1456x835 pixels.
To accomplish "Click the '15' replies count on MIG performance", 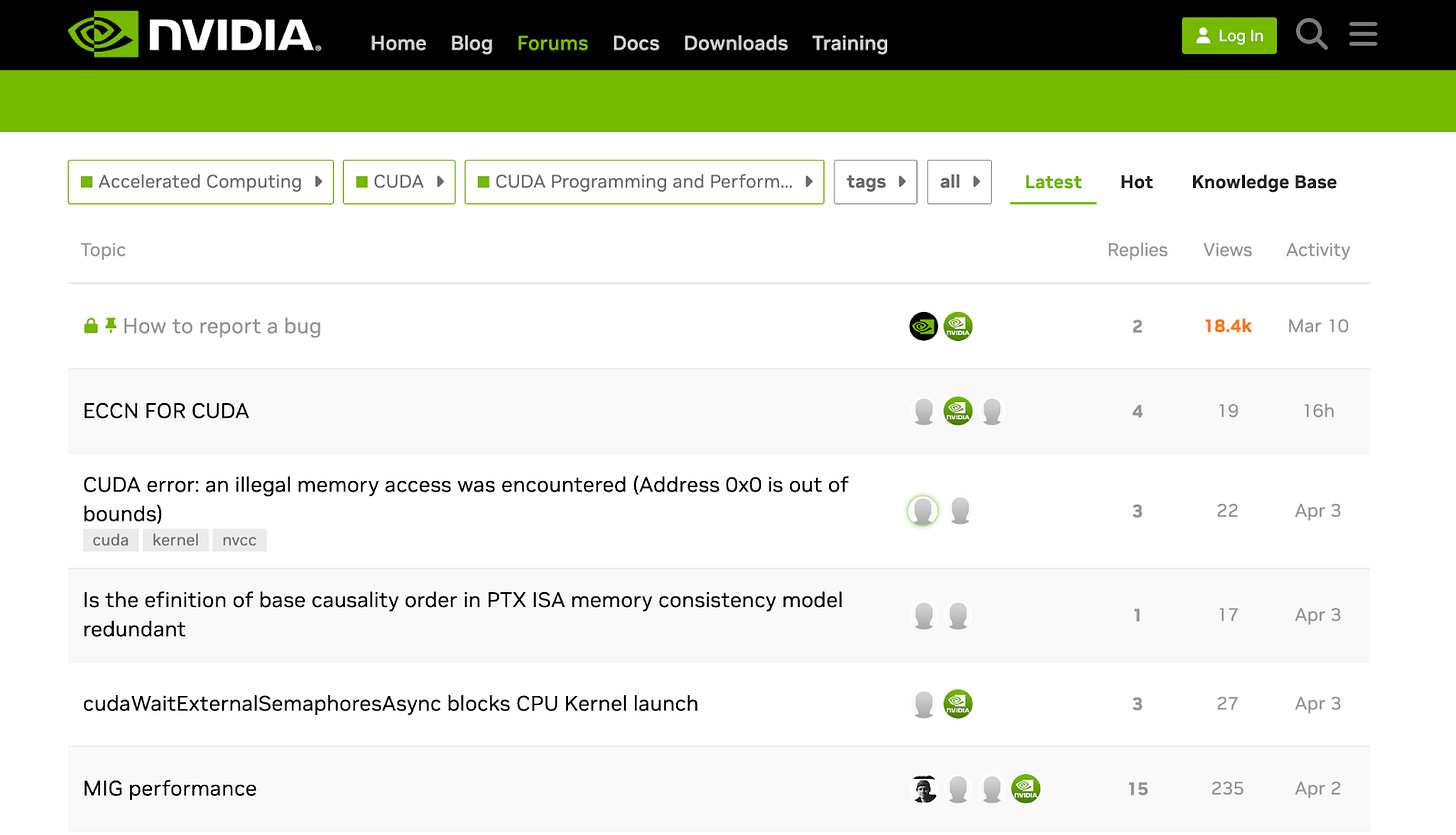I will tap(1138, 789).
